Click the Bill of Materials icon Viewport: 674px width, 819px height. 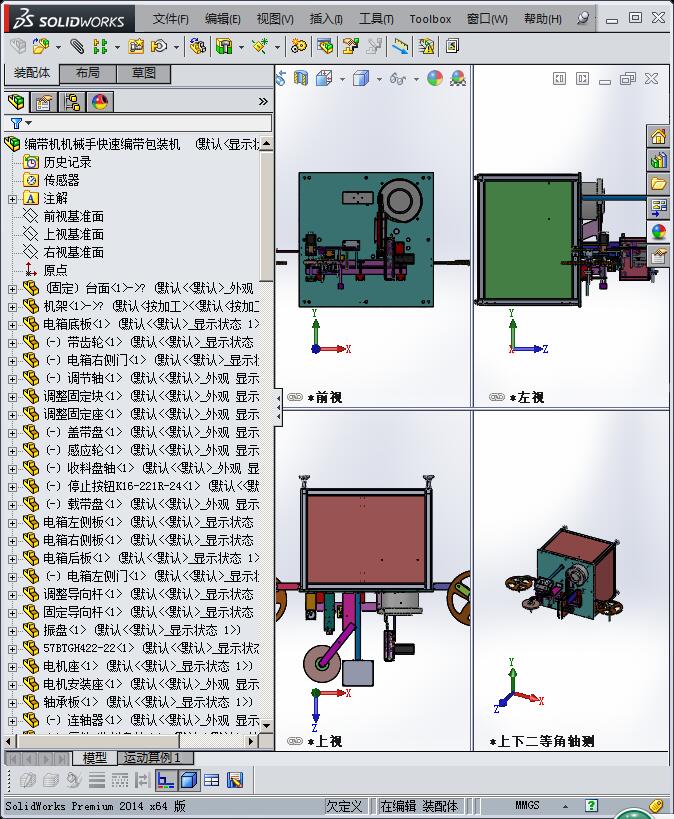tap(324, 47)
